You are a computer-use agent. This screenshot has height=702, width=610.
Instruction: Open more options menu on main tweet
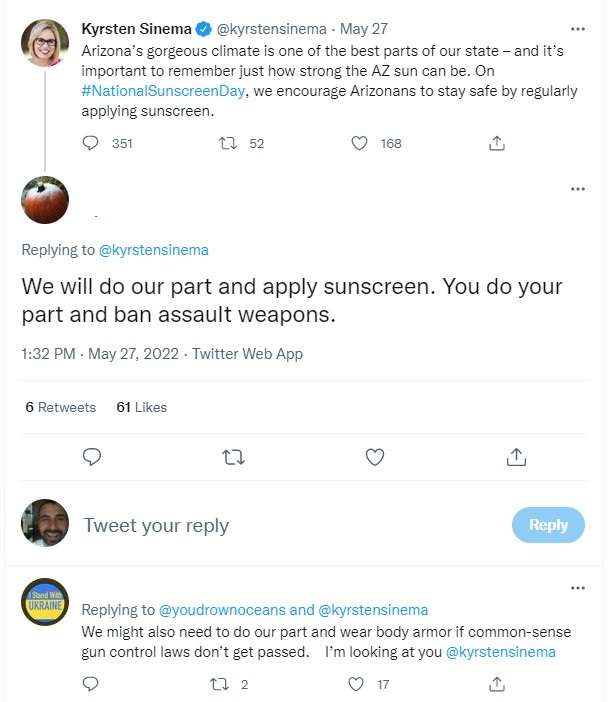577,188
